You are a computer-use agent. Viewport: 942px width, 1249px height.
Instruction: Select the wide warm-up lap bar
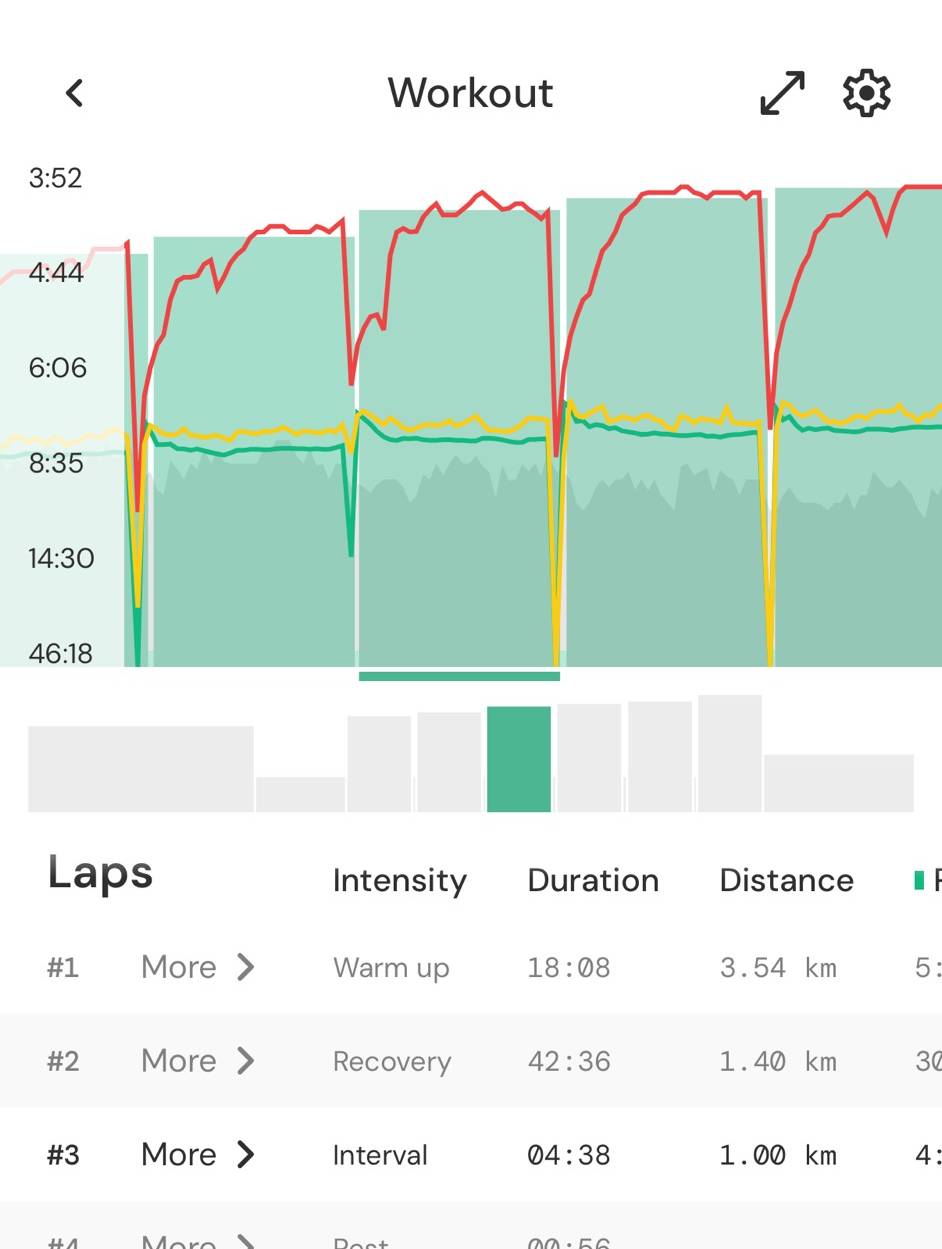(140, 768)
